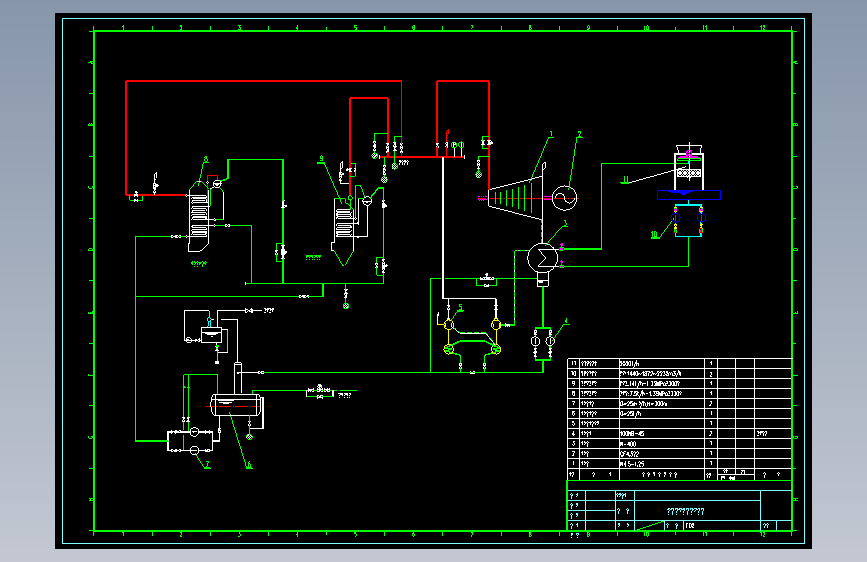Click the cyan title block drawing name

(685, 511)
